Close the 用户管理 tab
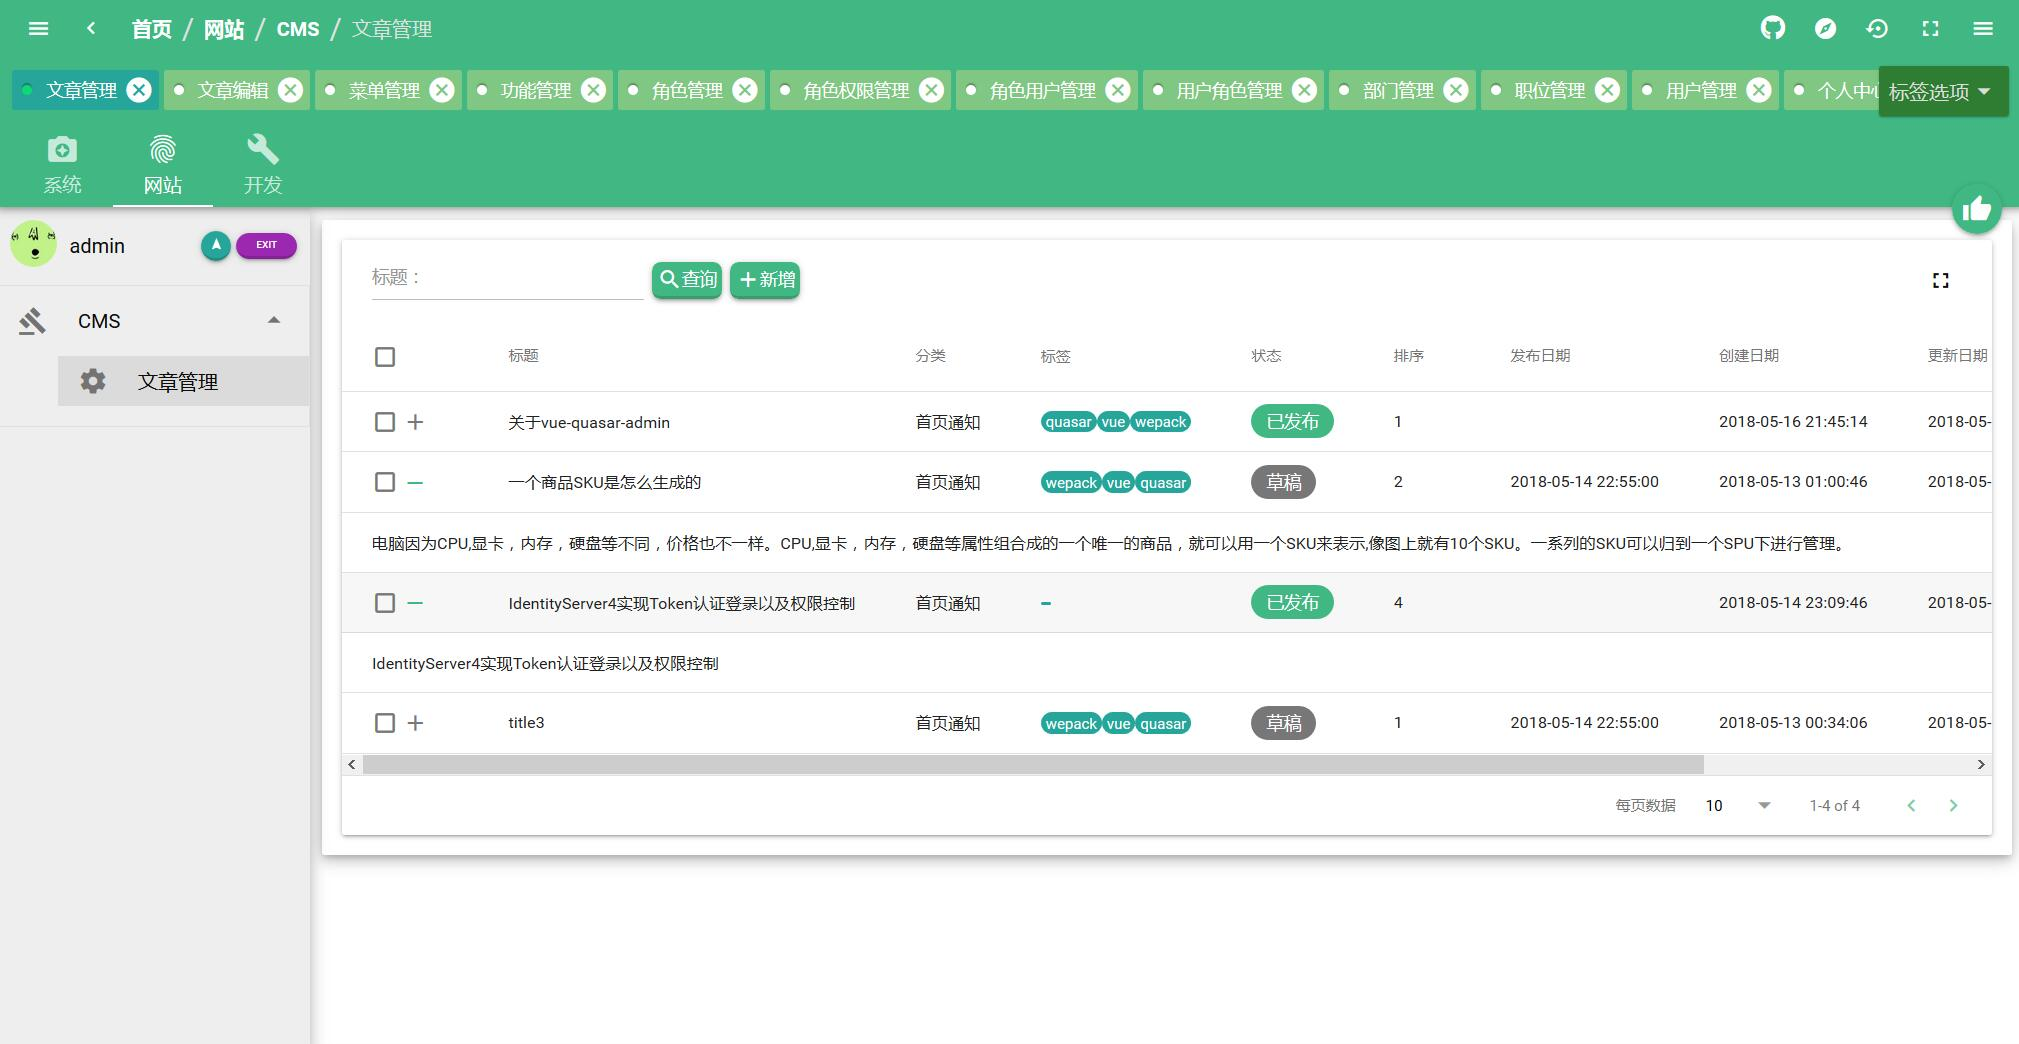The image size is (2019, 1044). click(x=1759, y=90)
